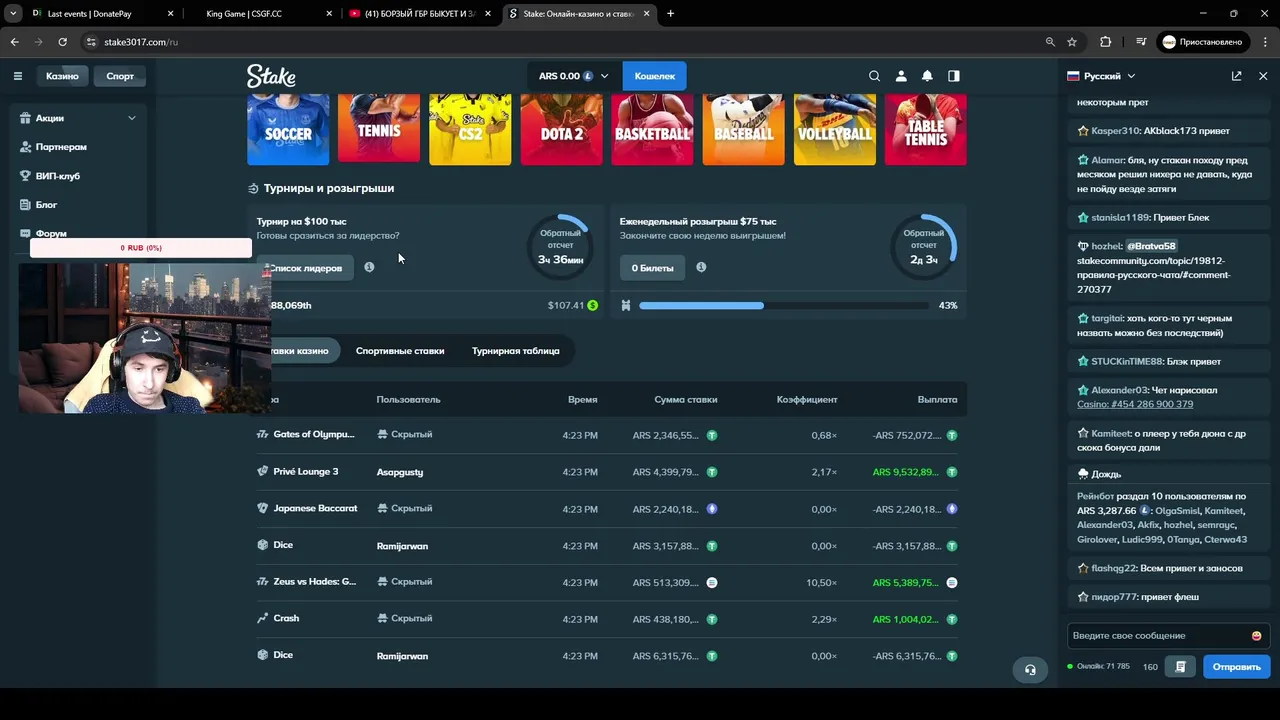Viewport: 1280px width, 720px height.
Task: Close the chat panel with the X
Action: pyautogui.click(x=1263, y=76)
